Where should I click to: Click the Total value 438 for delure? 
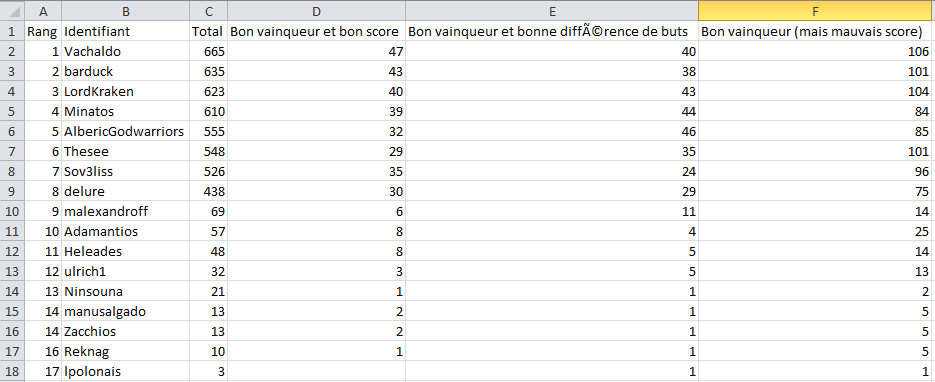tap(208, 191)
